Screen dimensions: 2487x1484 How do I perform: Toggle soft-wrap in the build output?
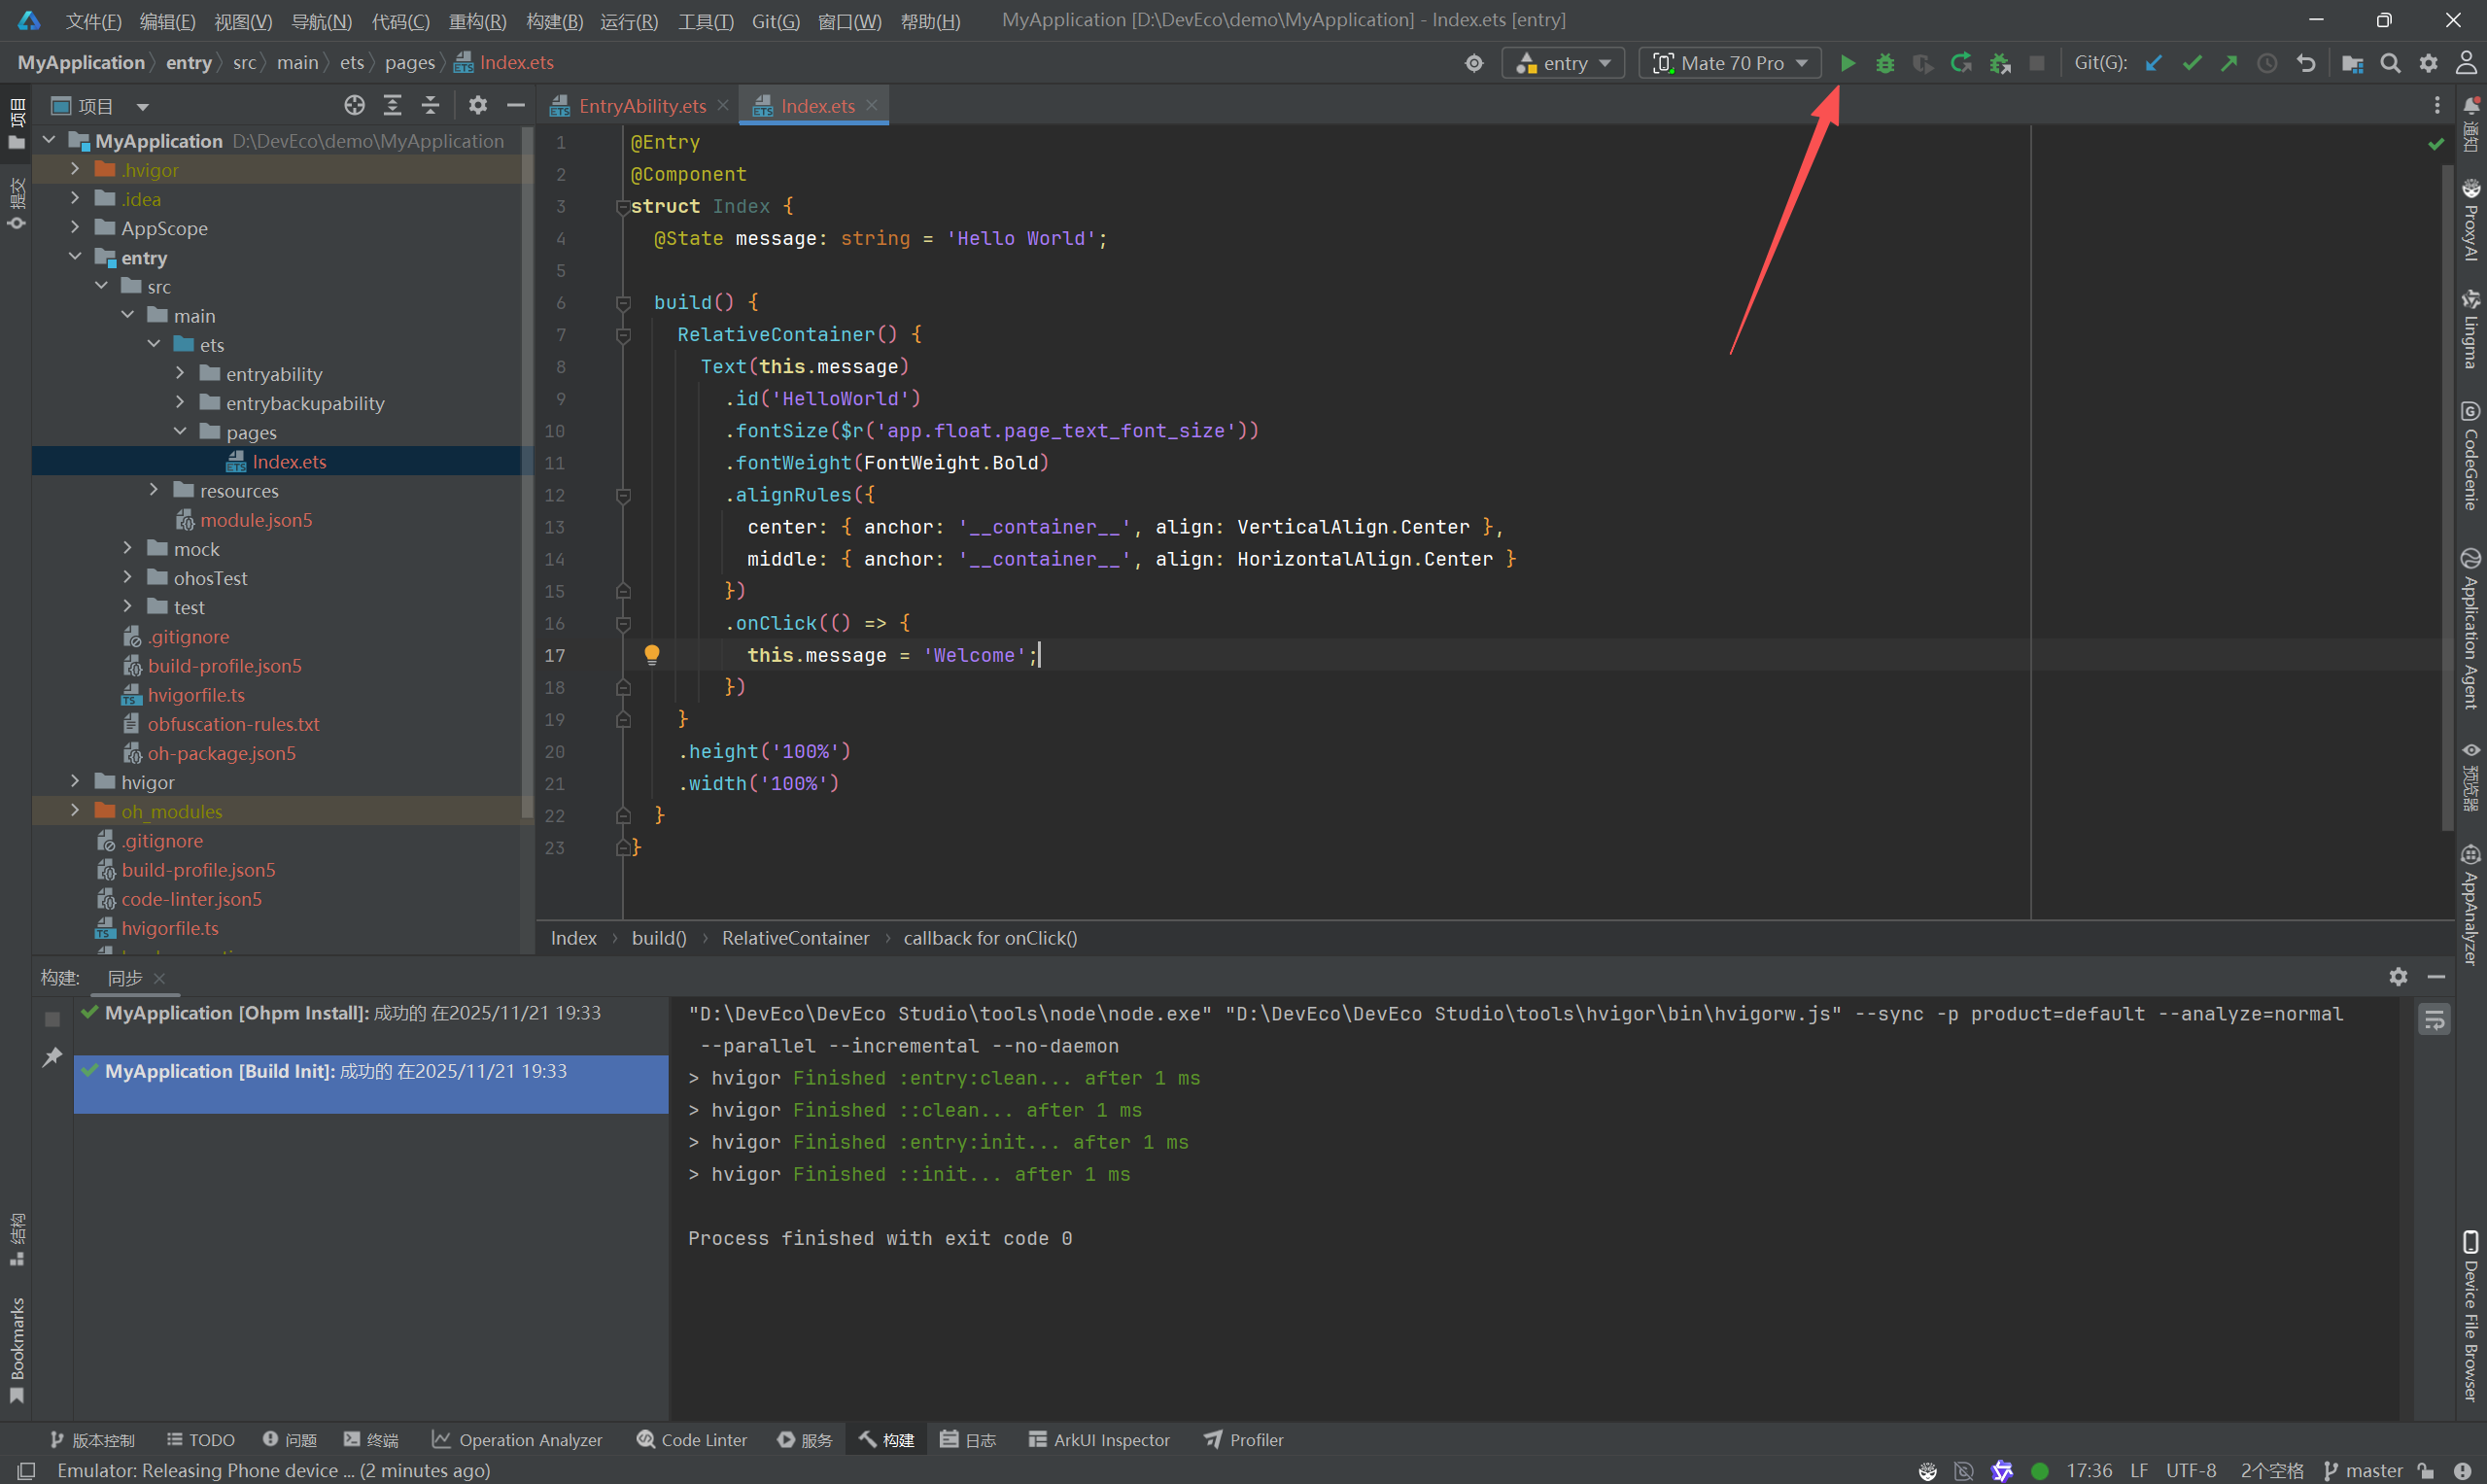pos(2434,1019)
